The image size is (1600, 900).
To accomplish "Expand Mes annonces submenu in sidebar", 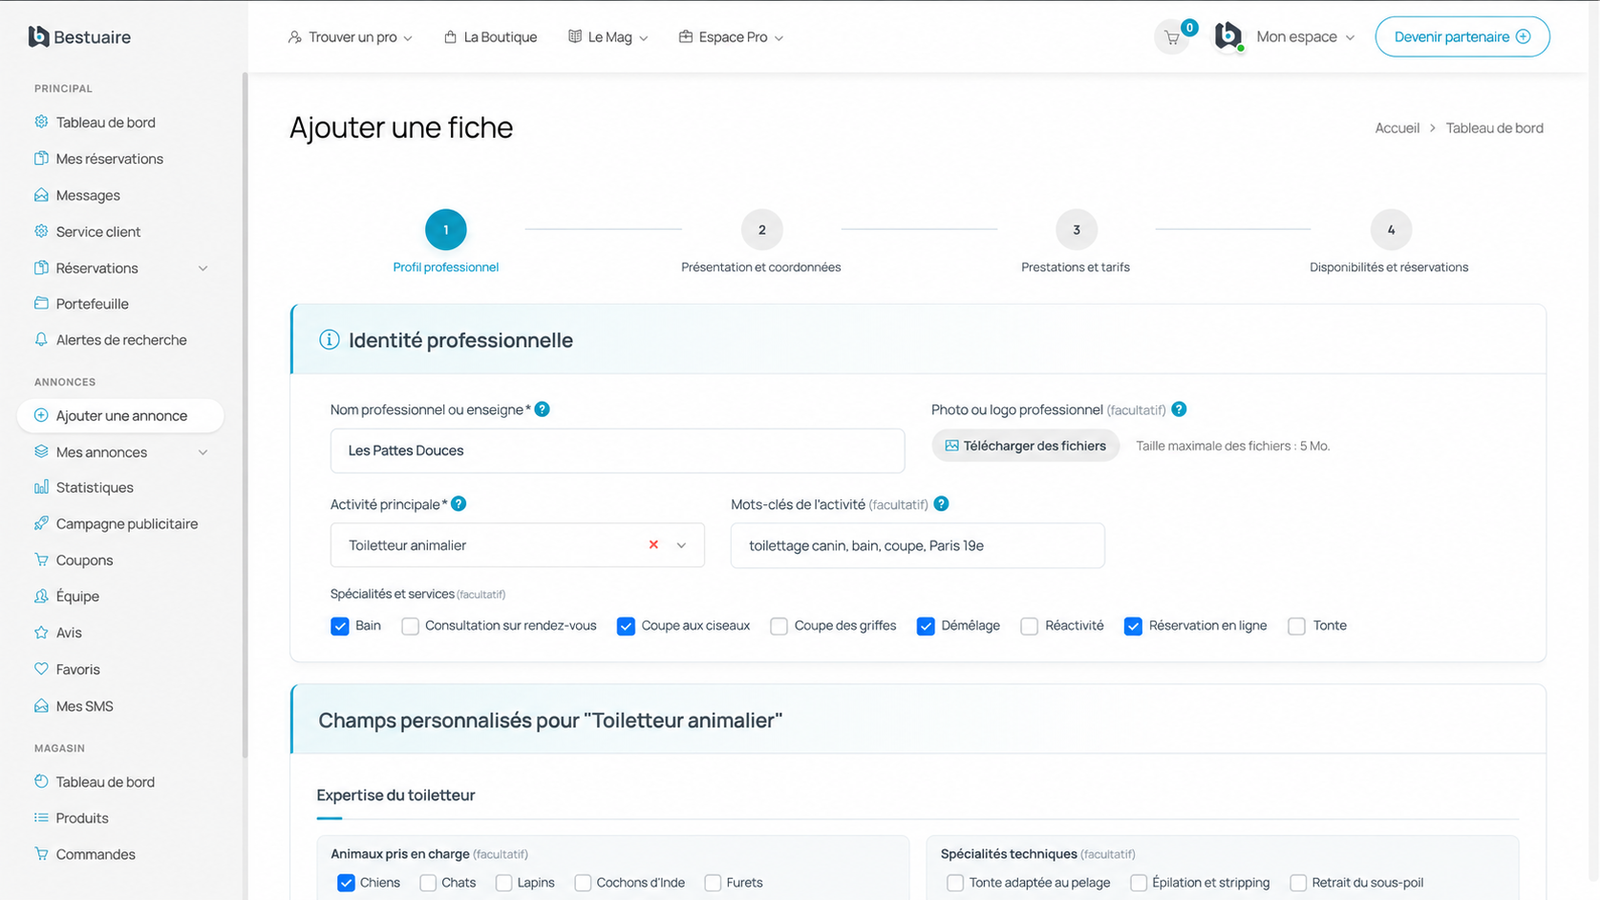I will click(x=203, y=452).
